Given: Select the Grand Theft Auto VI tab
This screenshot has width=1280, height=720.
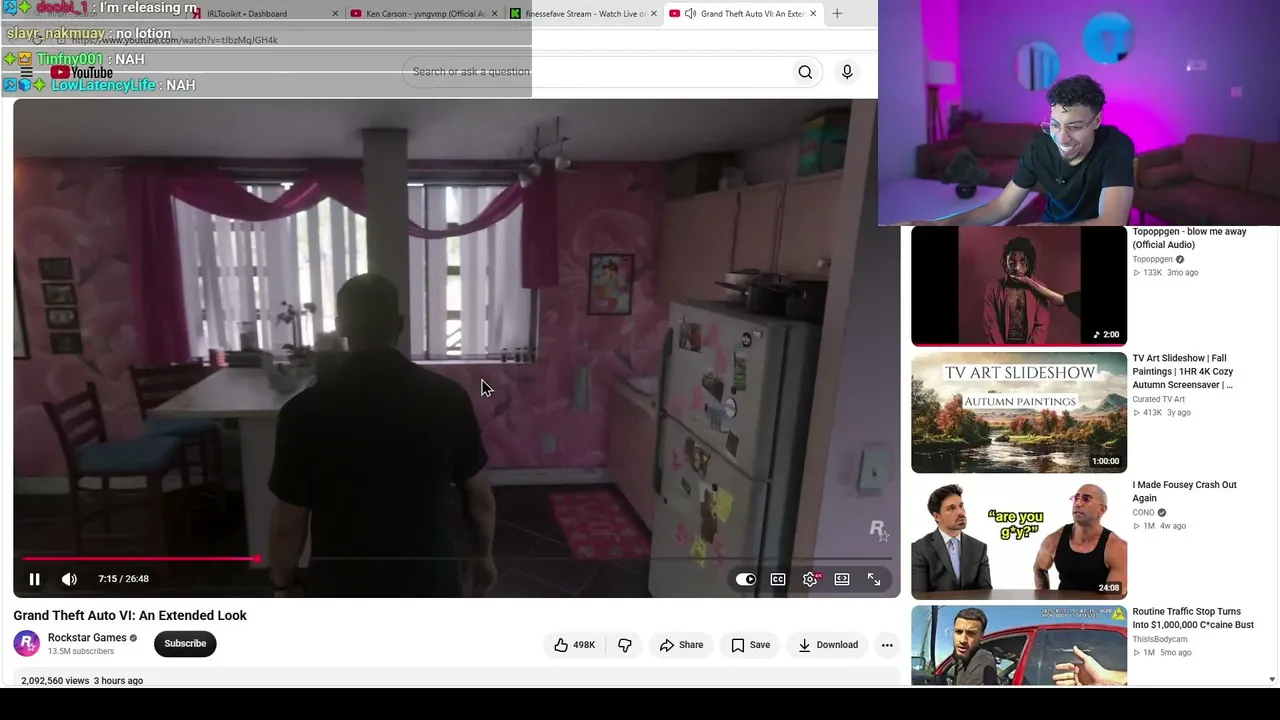Looking at the screenshot, I should [742, 14].
